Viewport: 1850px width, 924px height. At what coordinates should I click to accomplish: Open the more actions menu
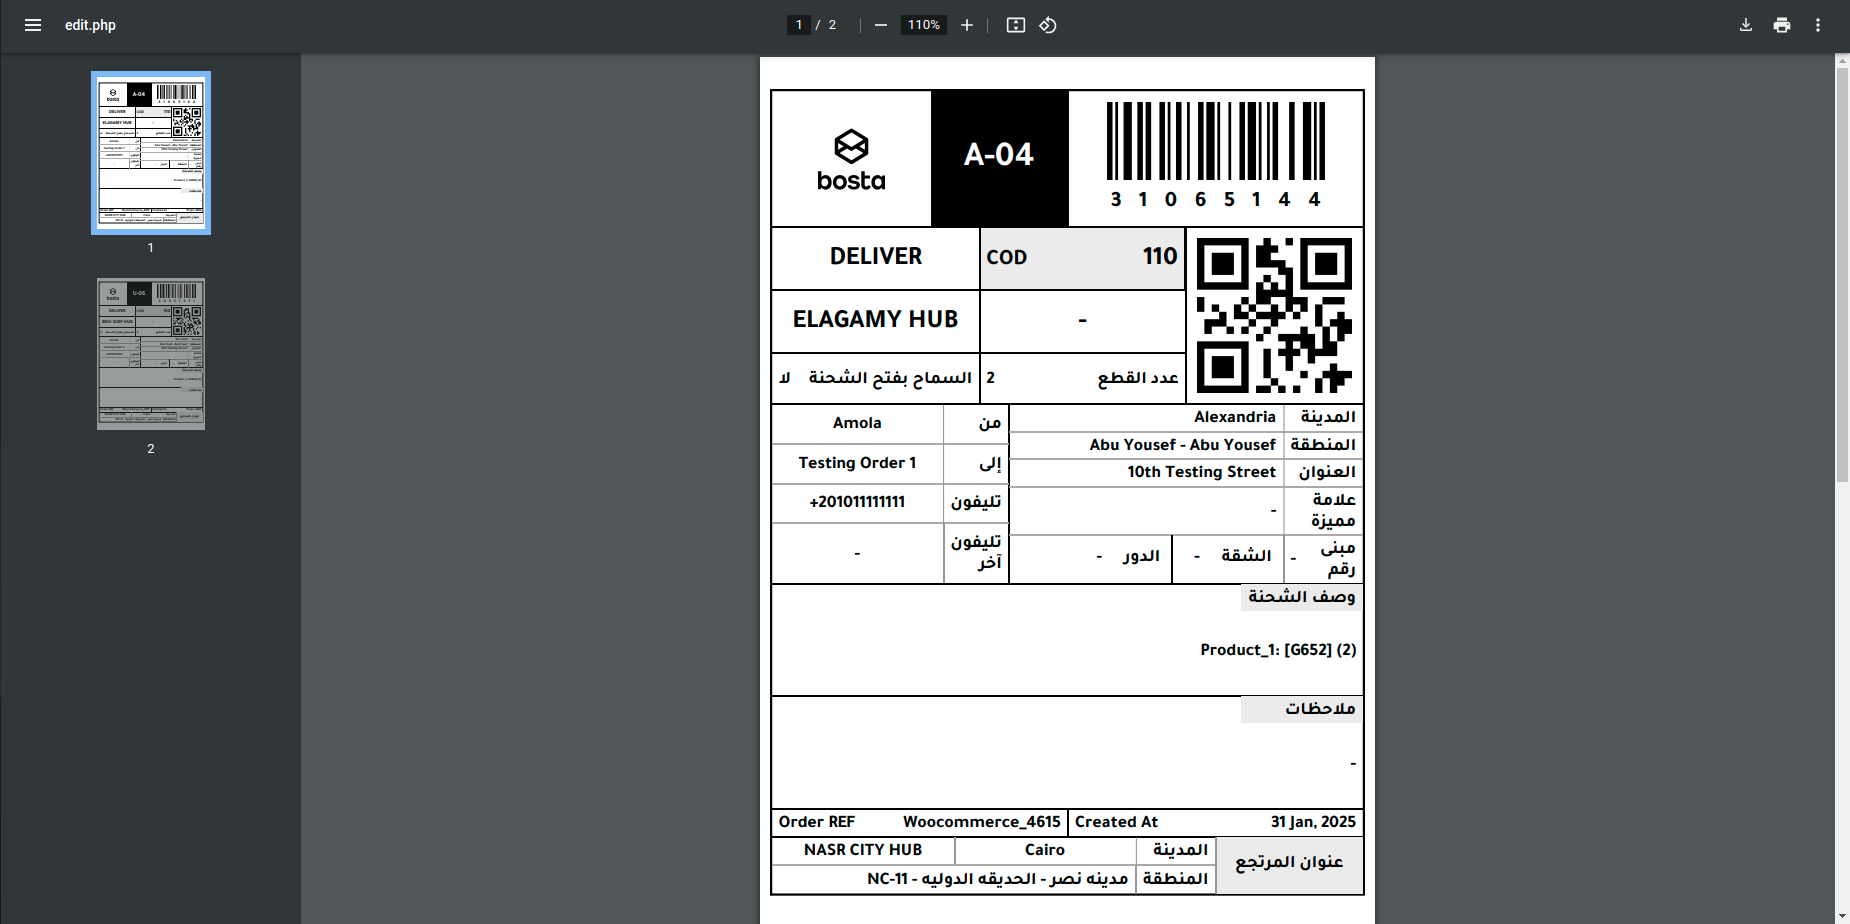(x=1818, y=25)
